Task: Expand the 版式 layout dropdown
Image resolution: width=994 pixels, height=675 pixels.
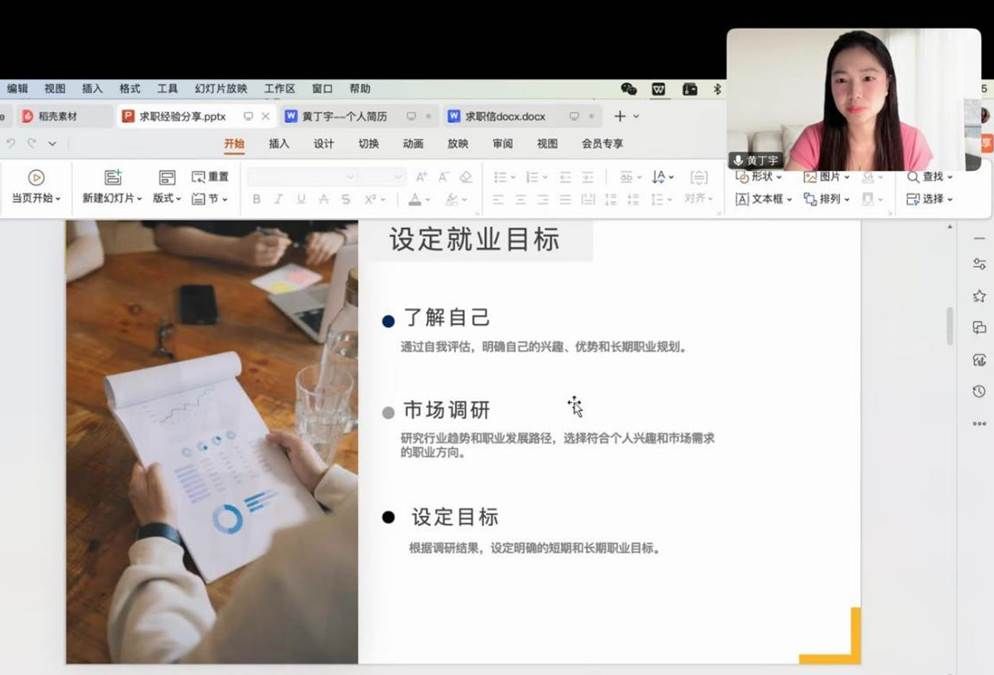Action: pos(166,199)
